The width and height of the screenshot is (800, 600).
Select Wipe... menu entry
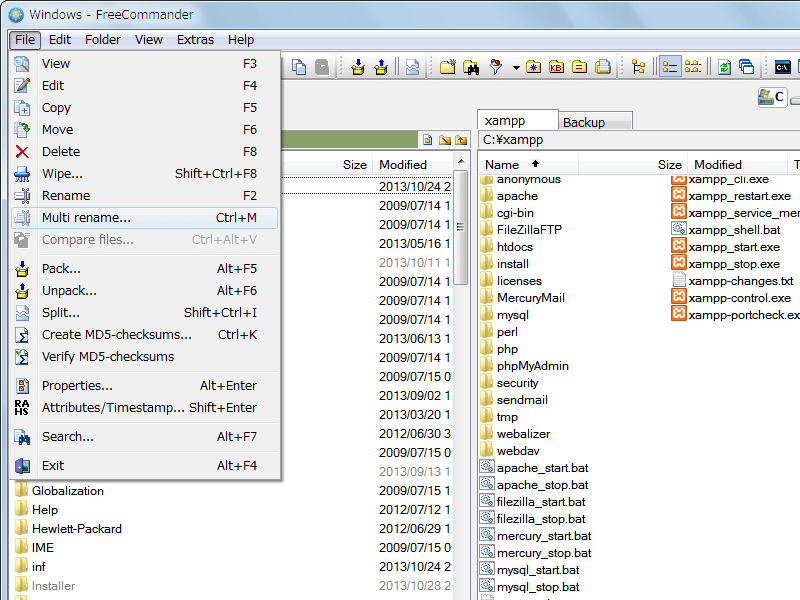[145, 173]
